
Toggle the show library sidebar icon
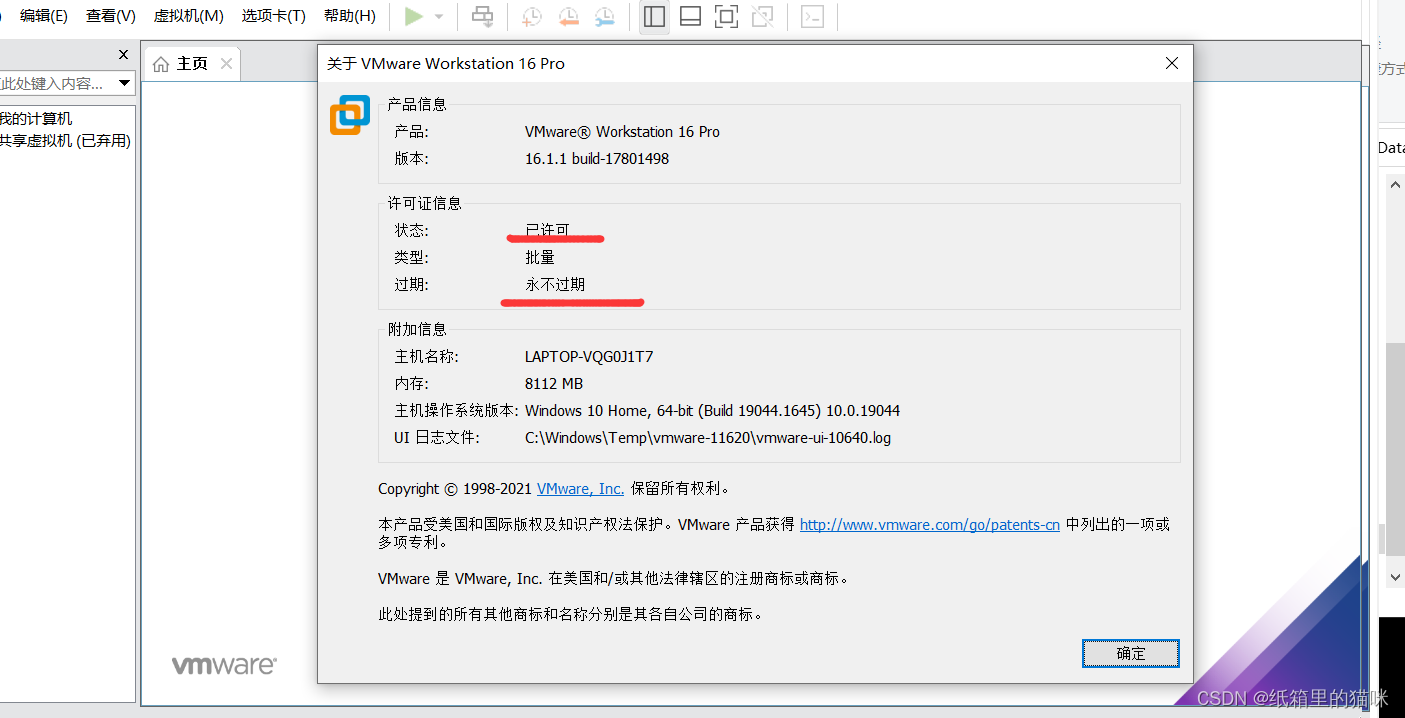(x=654, y=16)
